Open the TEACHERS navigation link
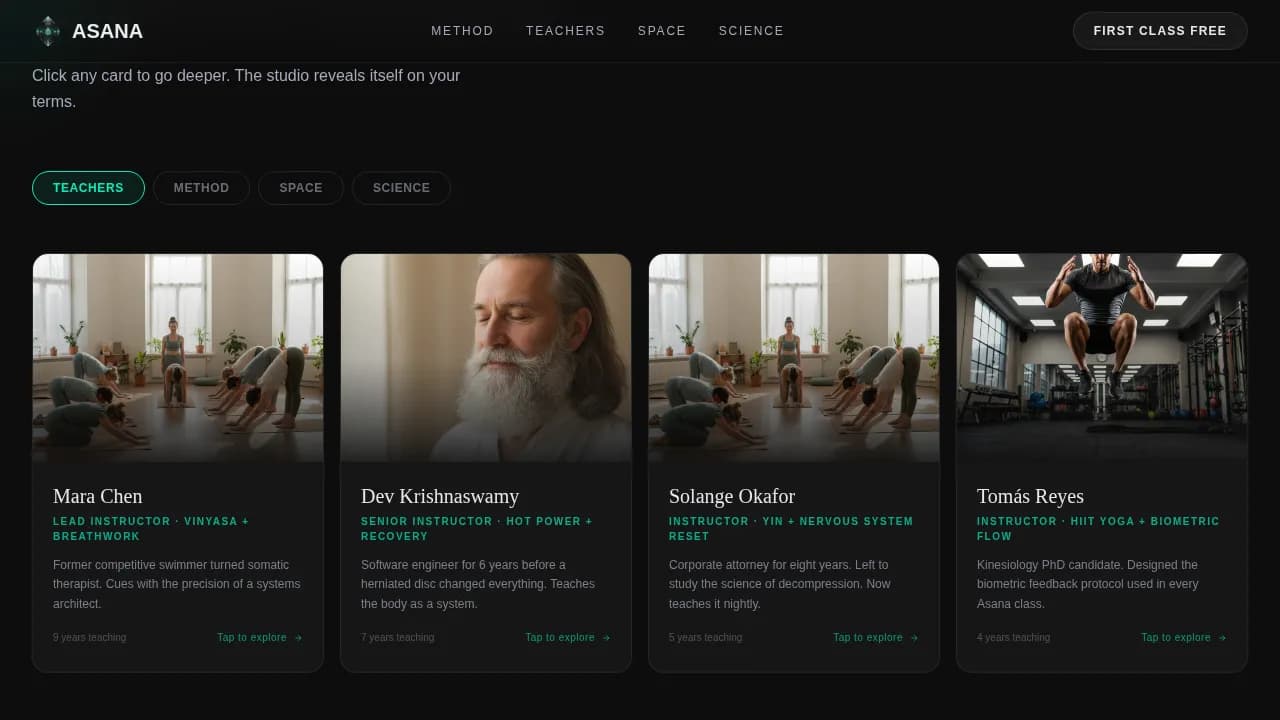 click(x=565, y=31)
